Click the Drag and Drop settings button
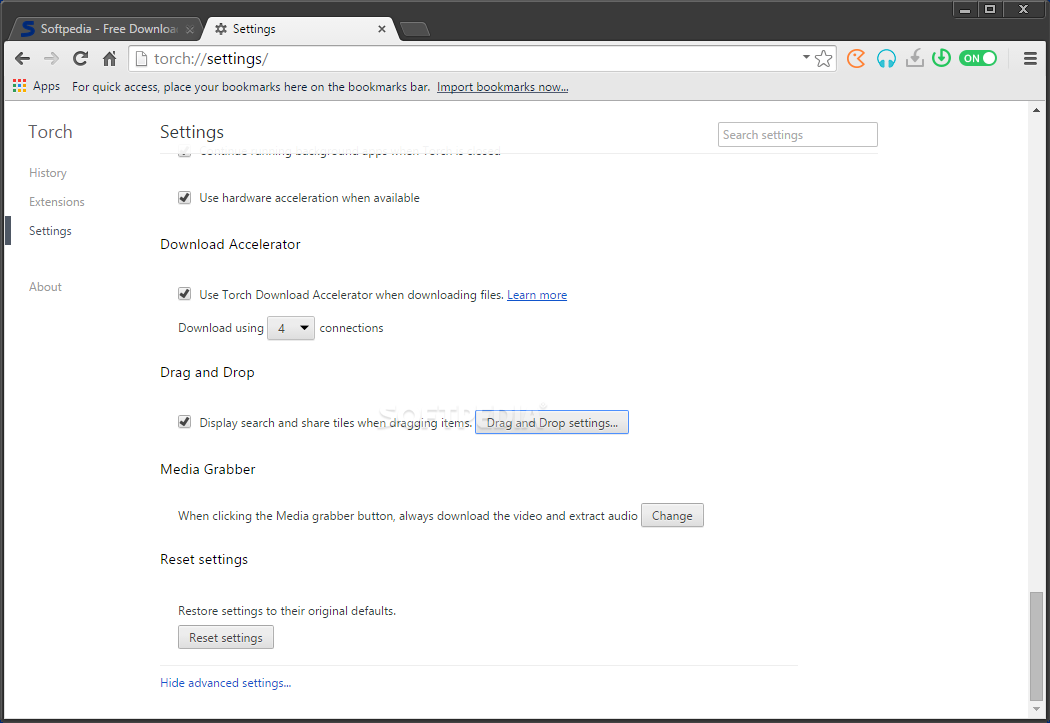The height and width of the screenshot is (723, 1050). coord(552,423)
